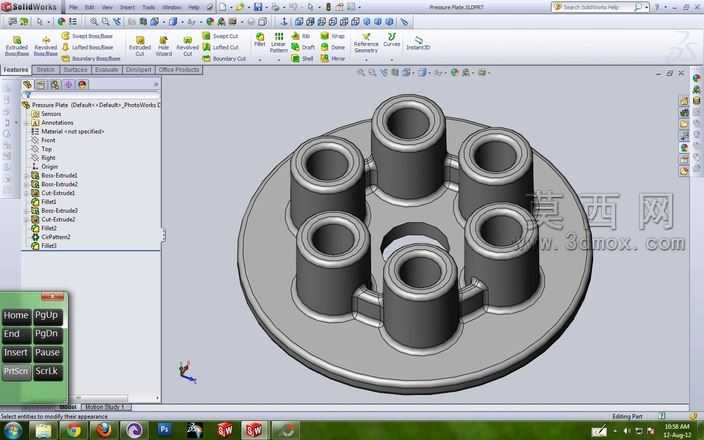The height and width of the screenshot is (440, 704).
Task: Select the Draft feature tool
Action: click(303, 47)
